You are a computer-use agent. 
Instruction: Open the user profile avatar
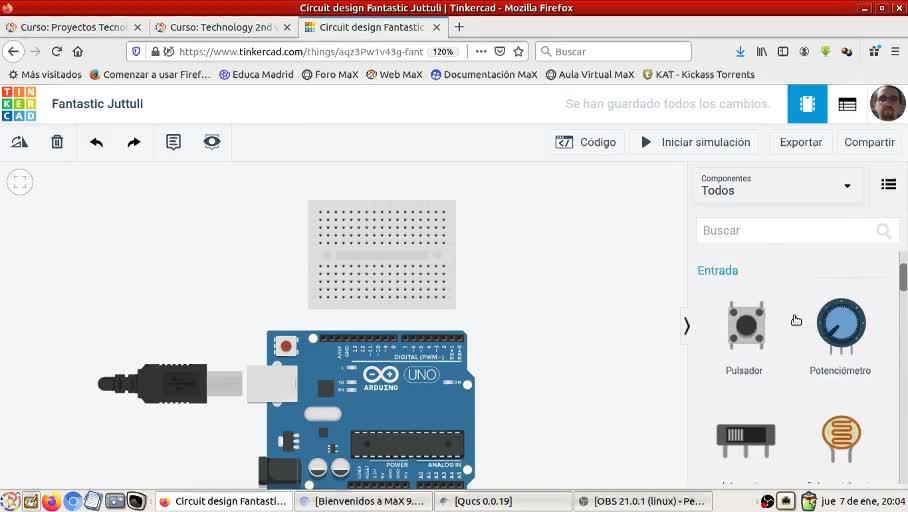pyautogui.click(x=888, y=104)
